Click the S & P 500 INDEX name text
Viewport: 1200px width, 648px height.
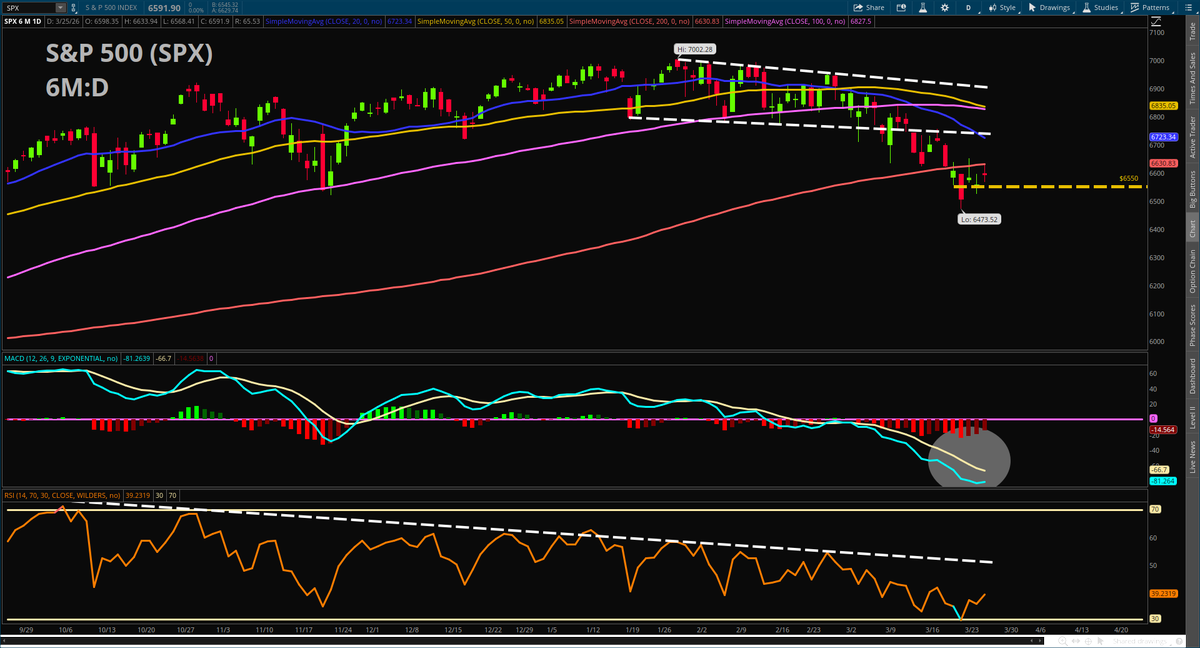click(x=111, y=8)
